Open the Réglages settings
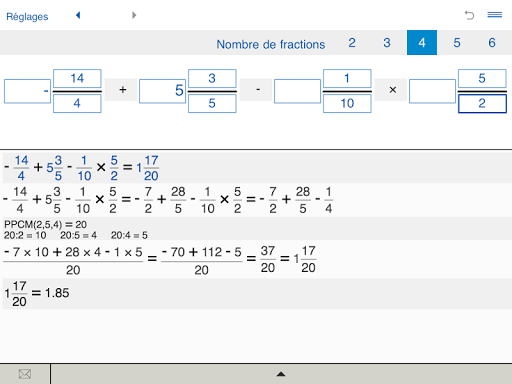 coord(27,16)
